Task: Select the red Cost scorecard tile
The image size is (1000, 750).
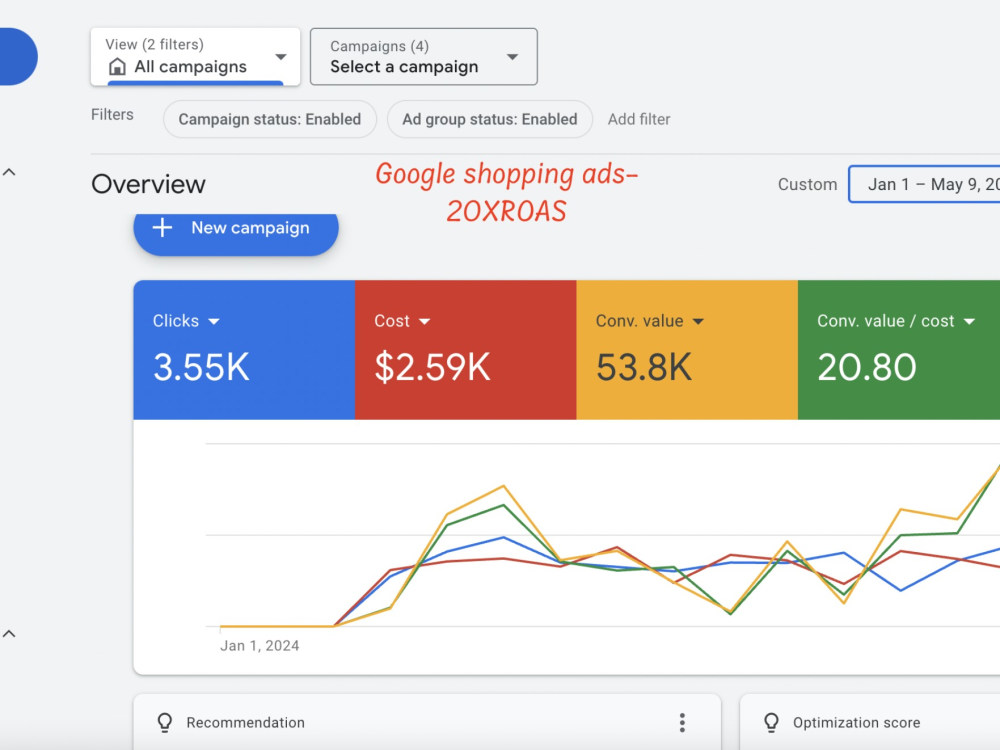Action: coord(466,349)
